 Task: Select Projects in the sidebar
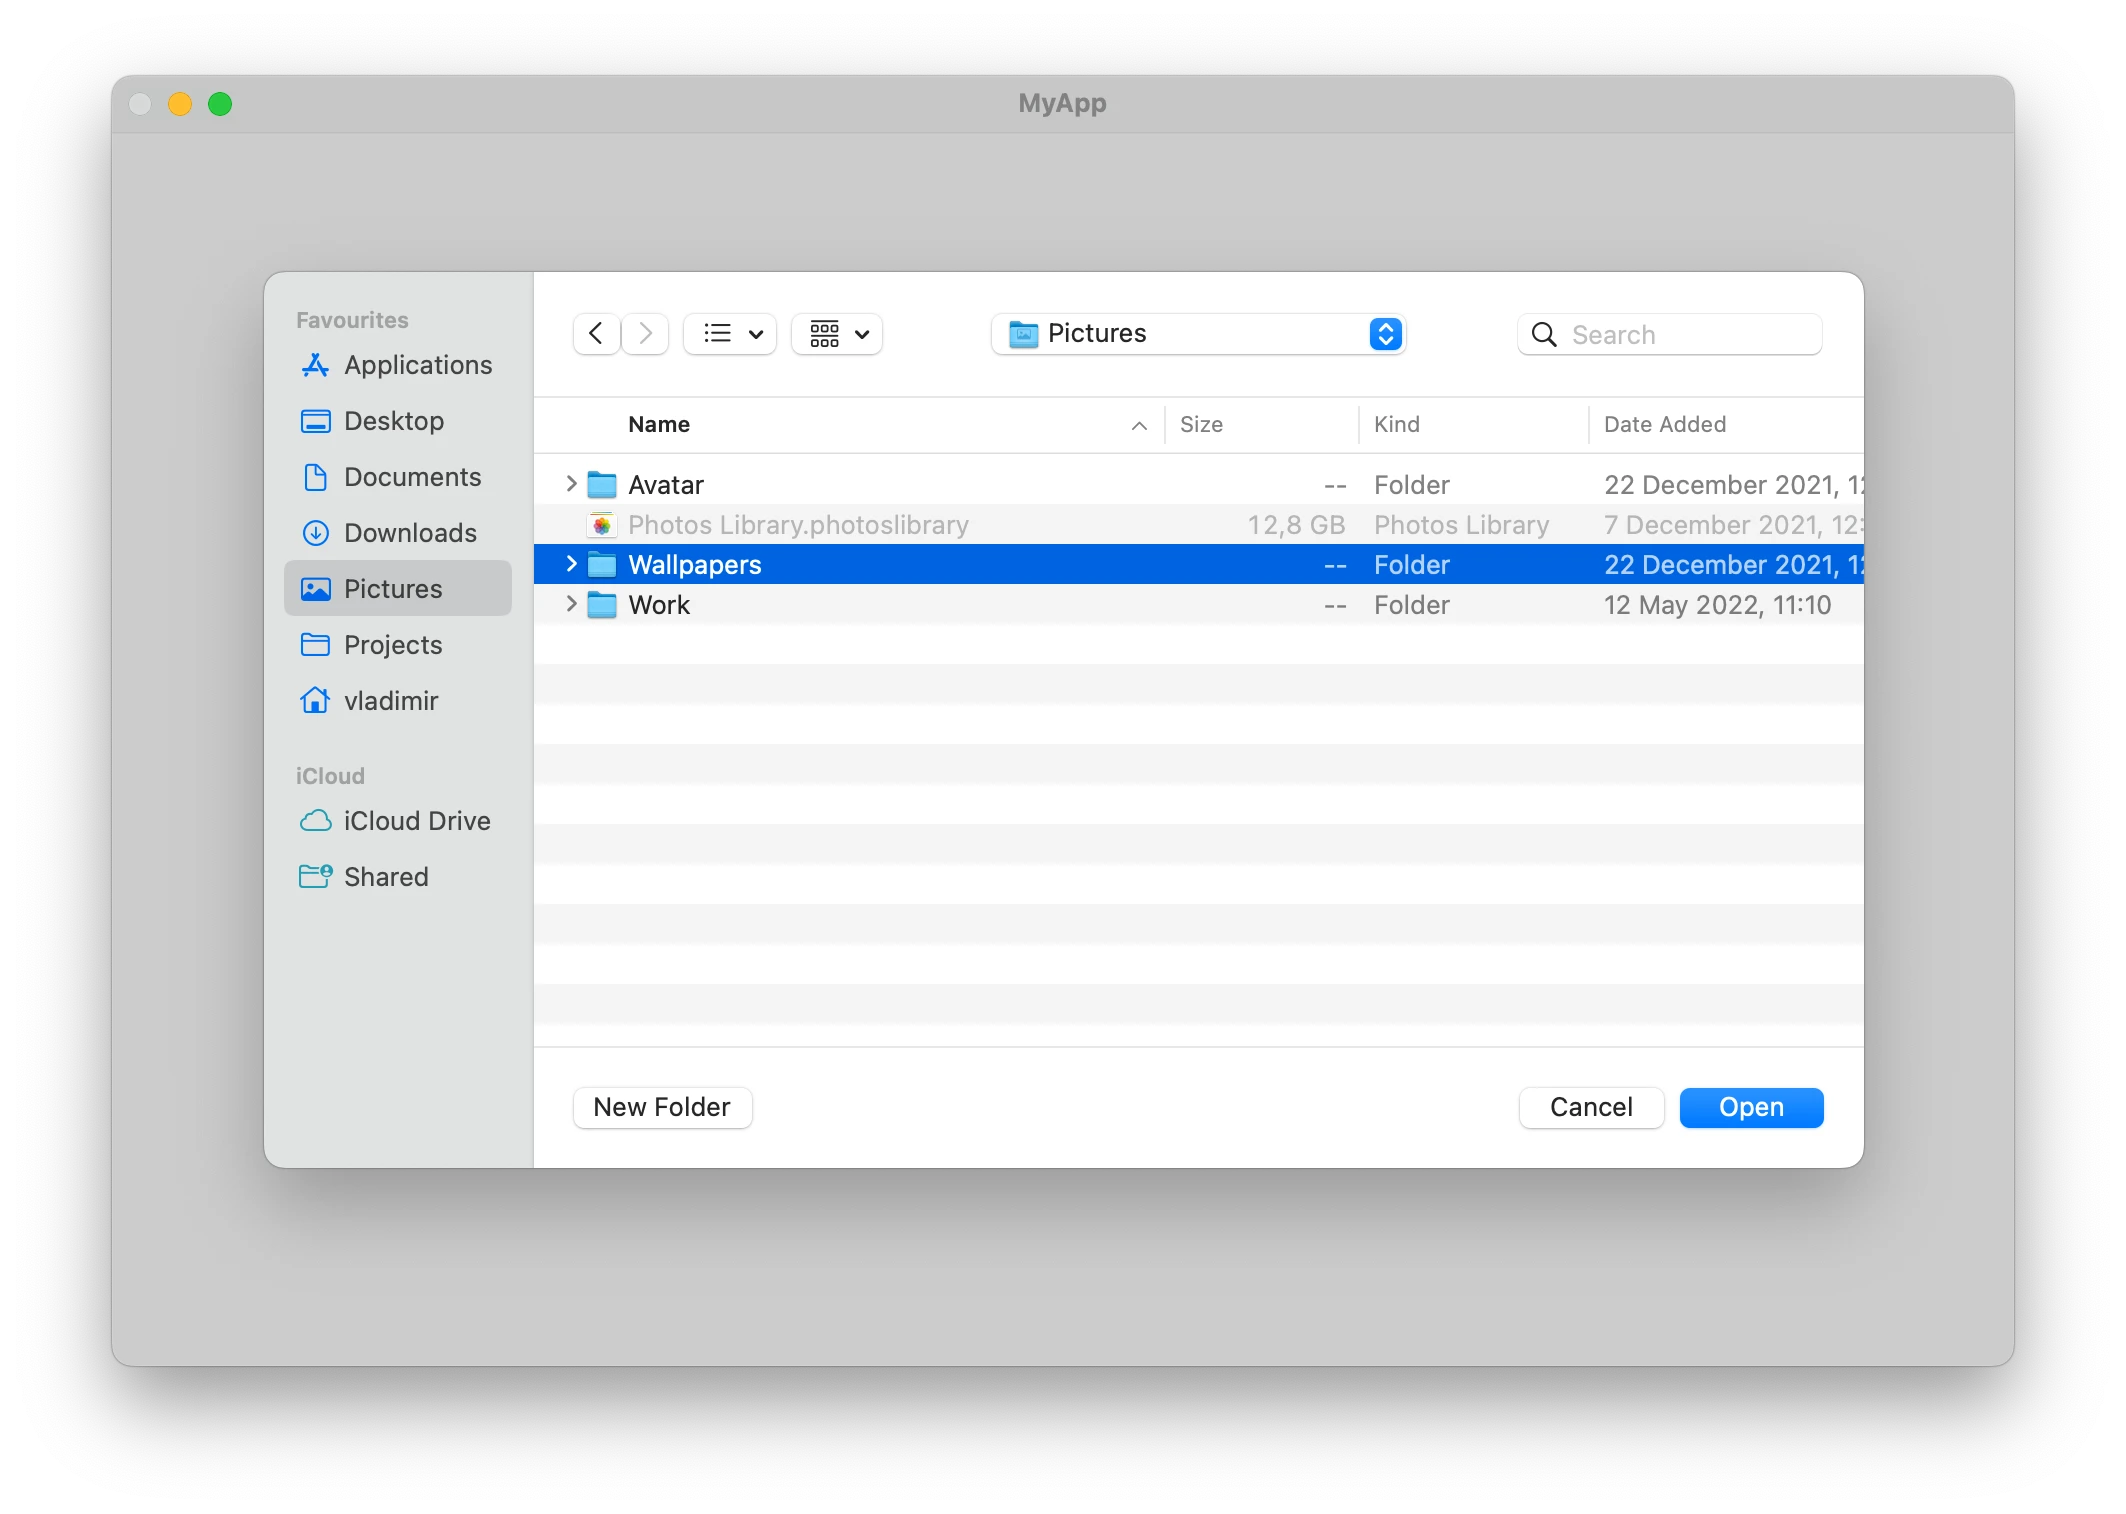393,645
